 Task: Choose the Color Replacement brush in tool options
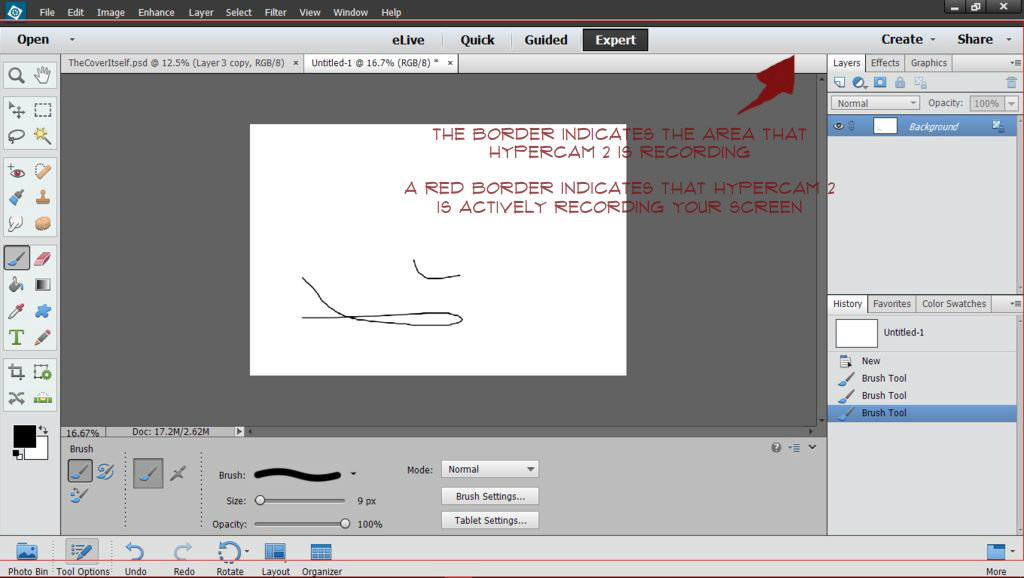tap(78, 495)
